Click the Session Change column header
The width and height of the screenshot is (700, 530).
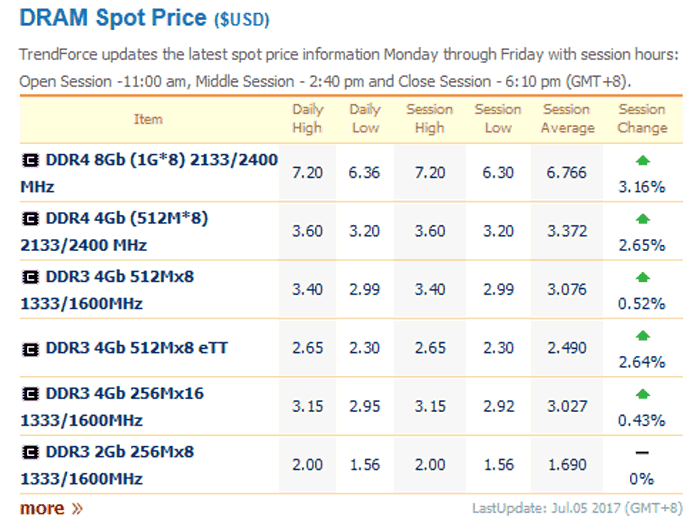(x=642, y=119)
